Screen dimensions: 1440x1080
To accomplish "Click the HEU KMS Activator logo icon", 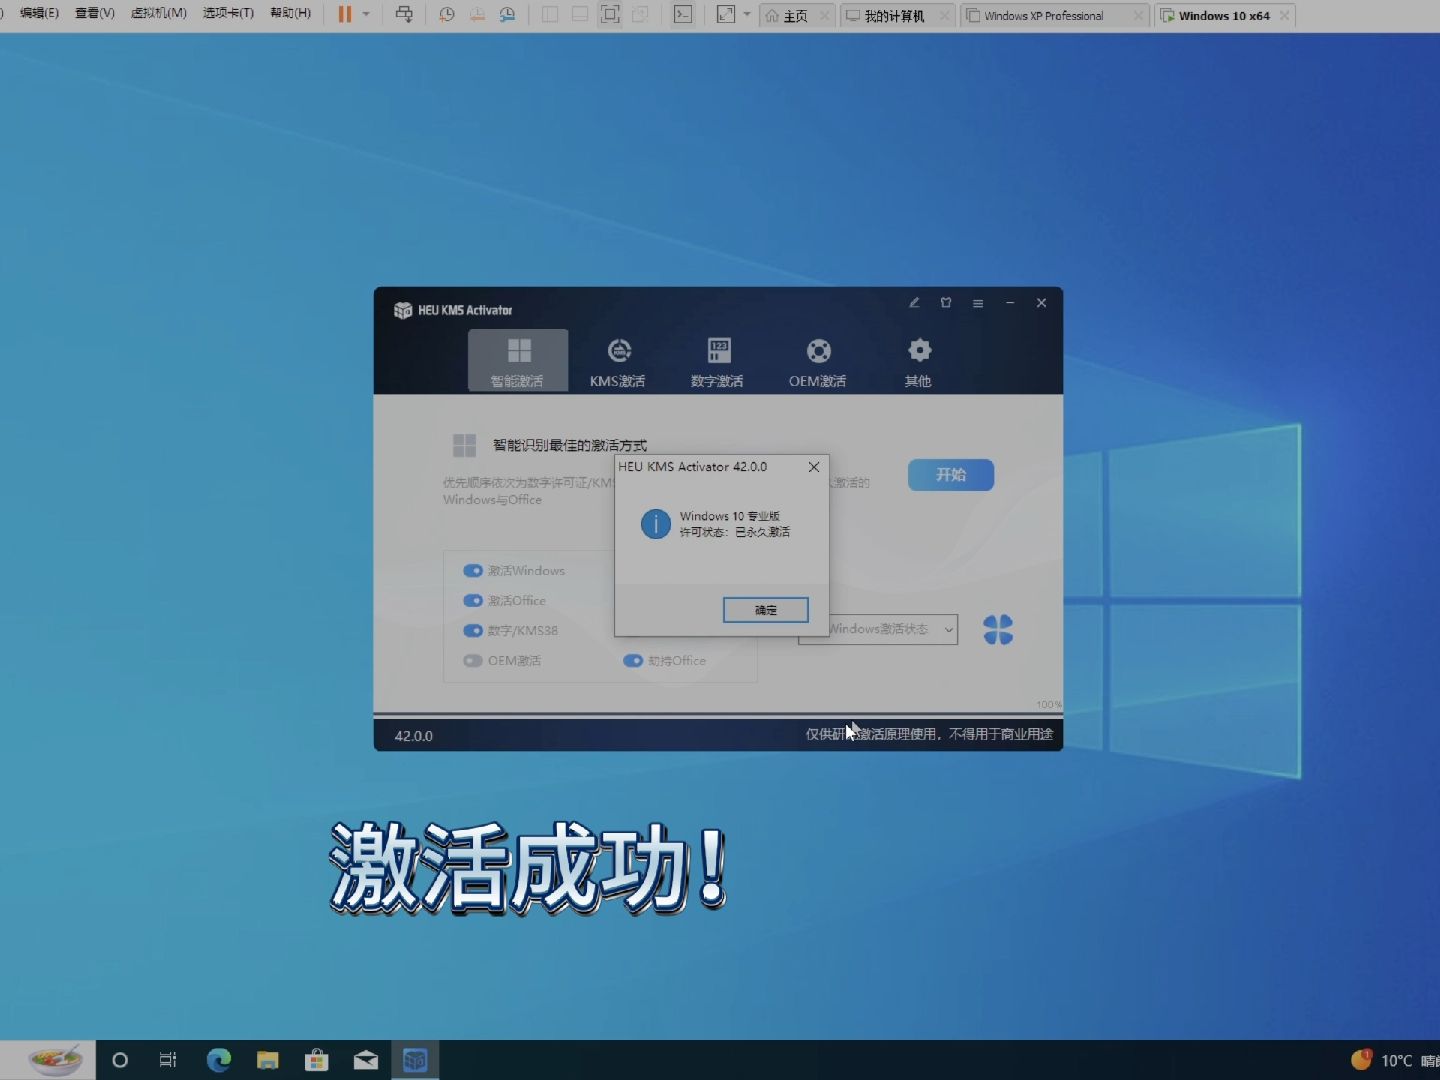I will pyautogui.click(x=403, y=310).
